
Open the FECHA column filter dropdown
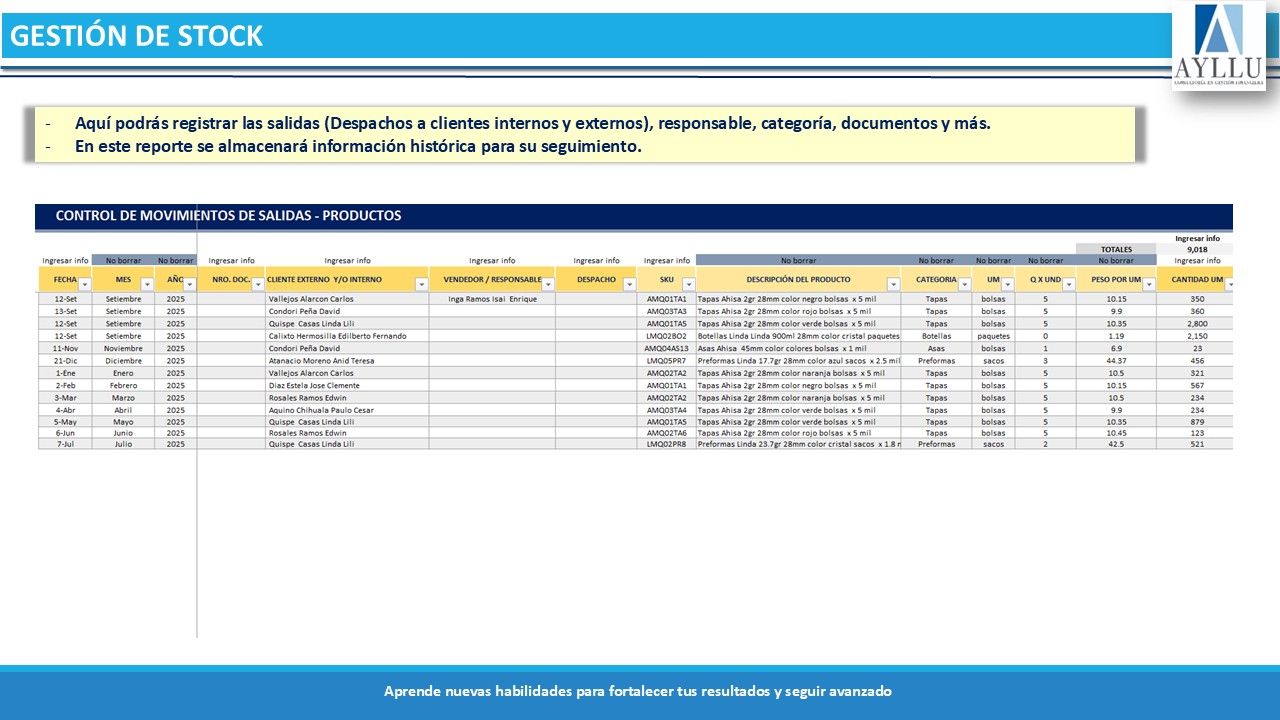point(84,285)
